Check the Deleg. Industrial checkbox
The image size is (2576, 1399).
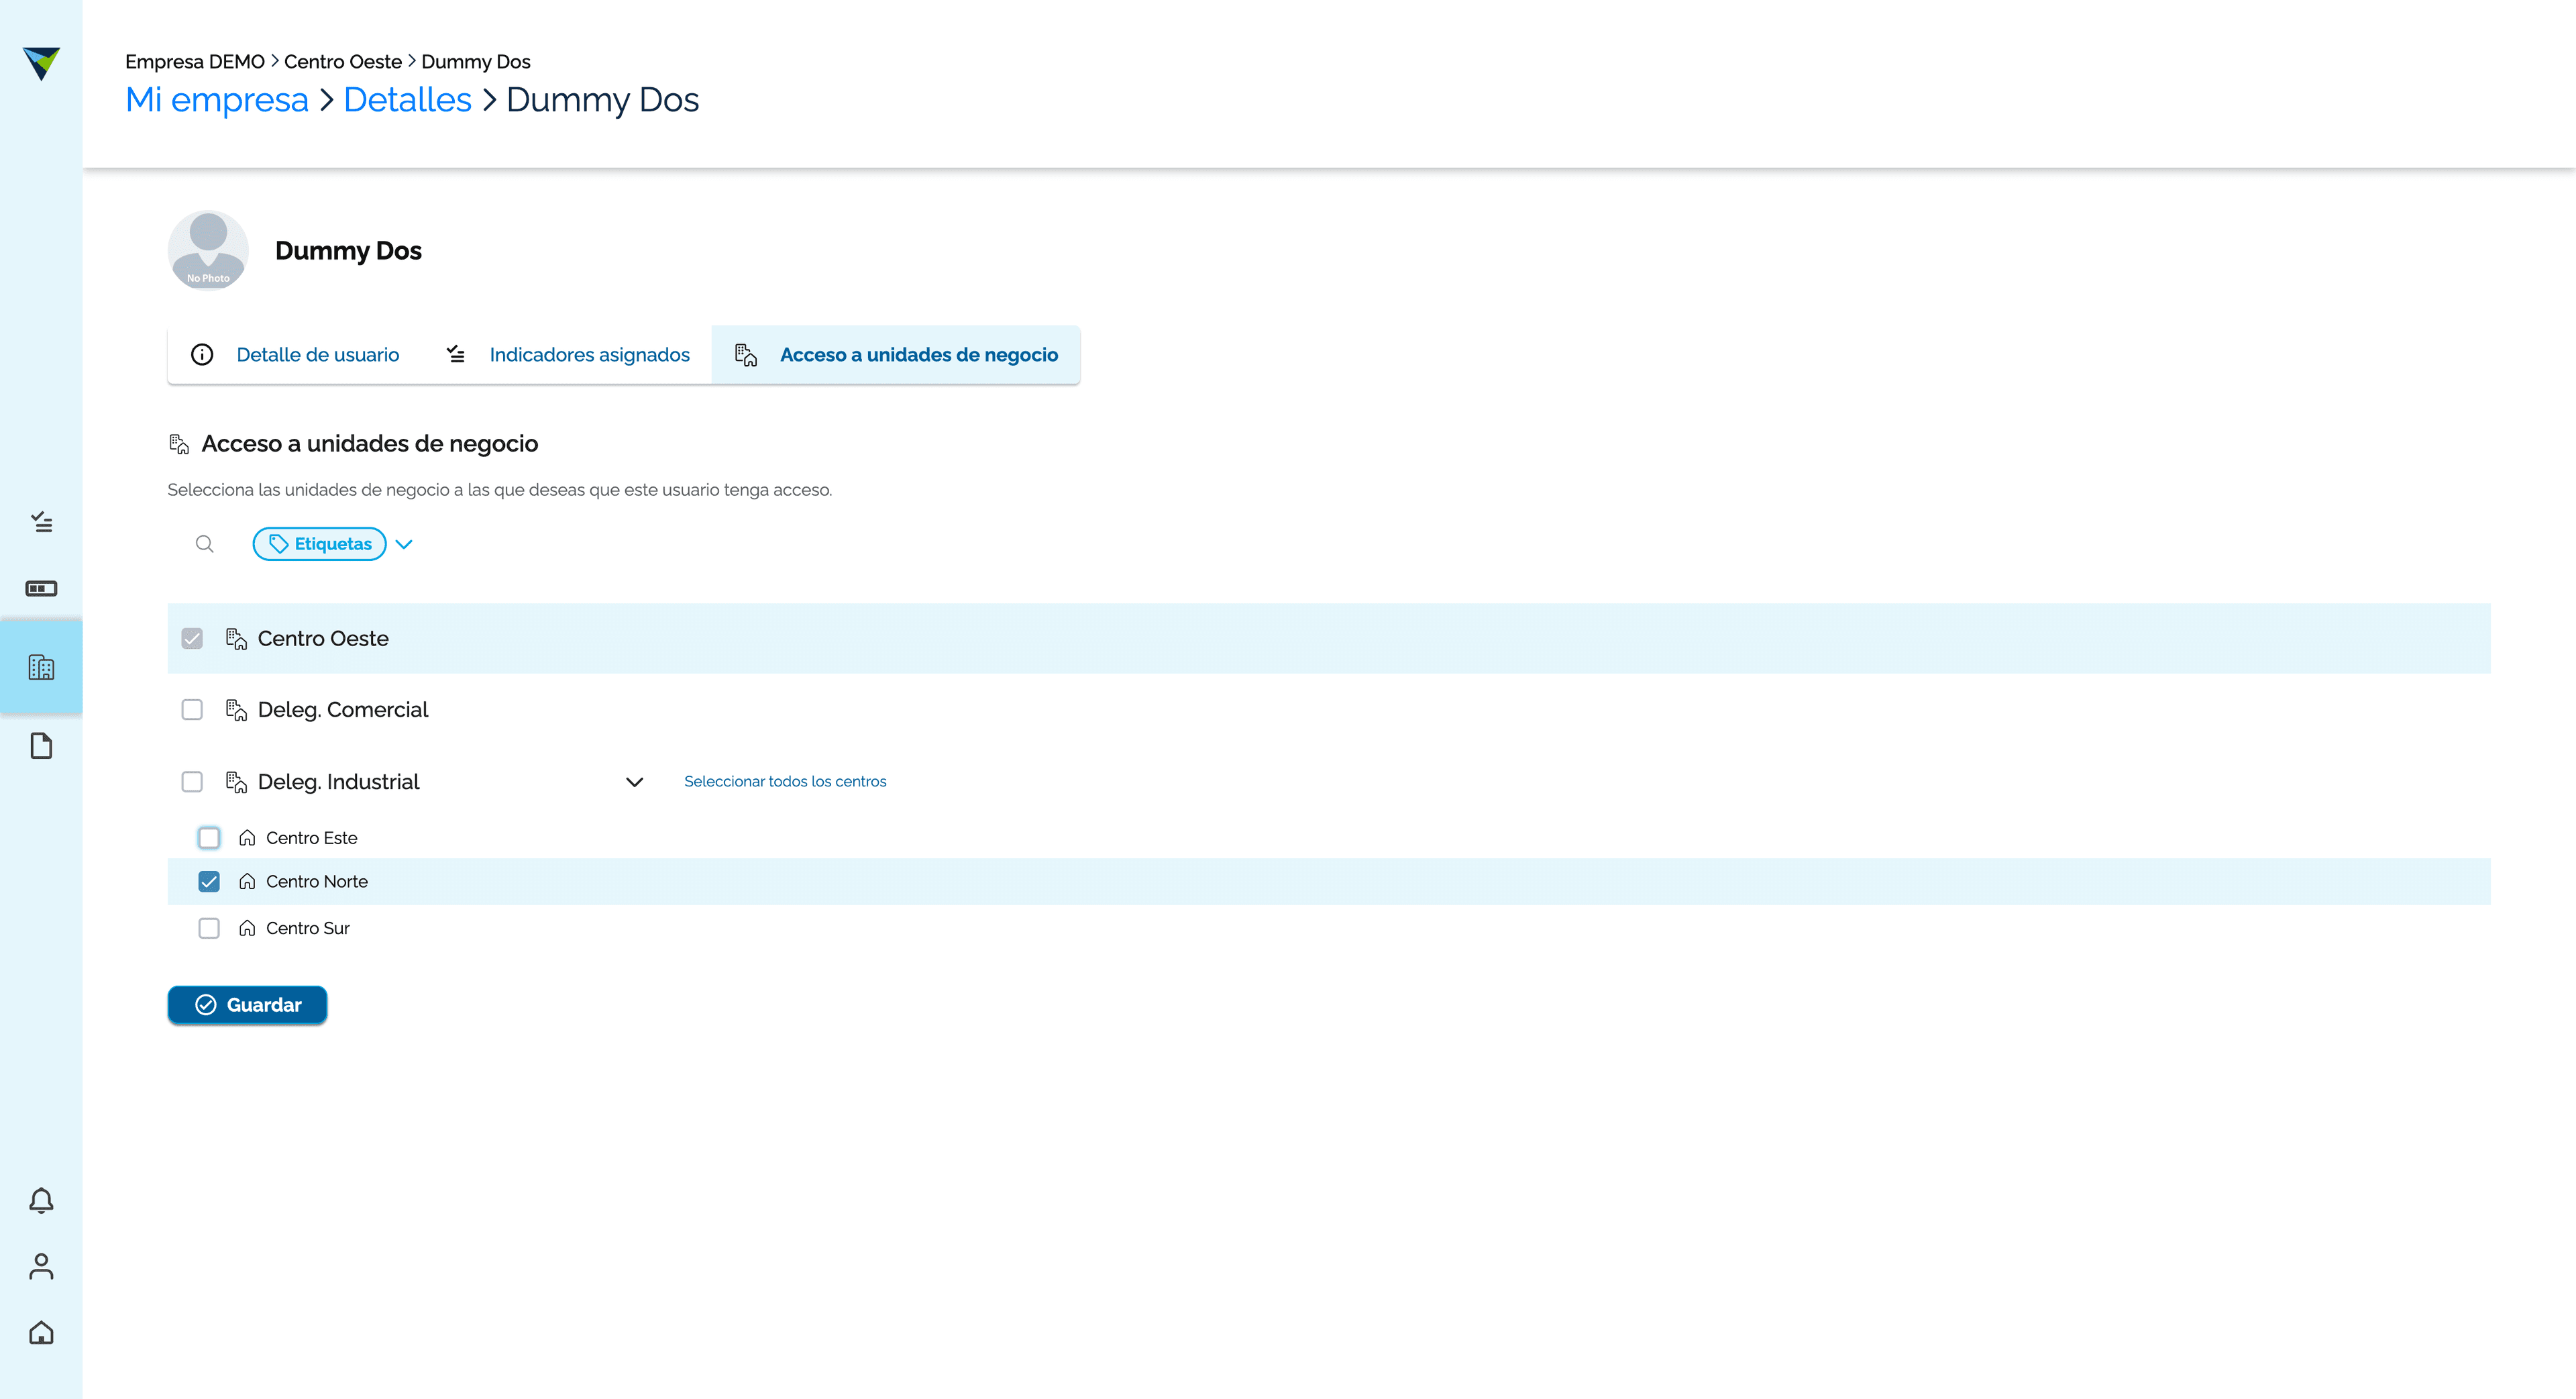click(x=192, y=781)
